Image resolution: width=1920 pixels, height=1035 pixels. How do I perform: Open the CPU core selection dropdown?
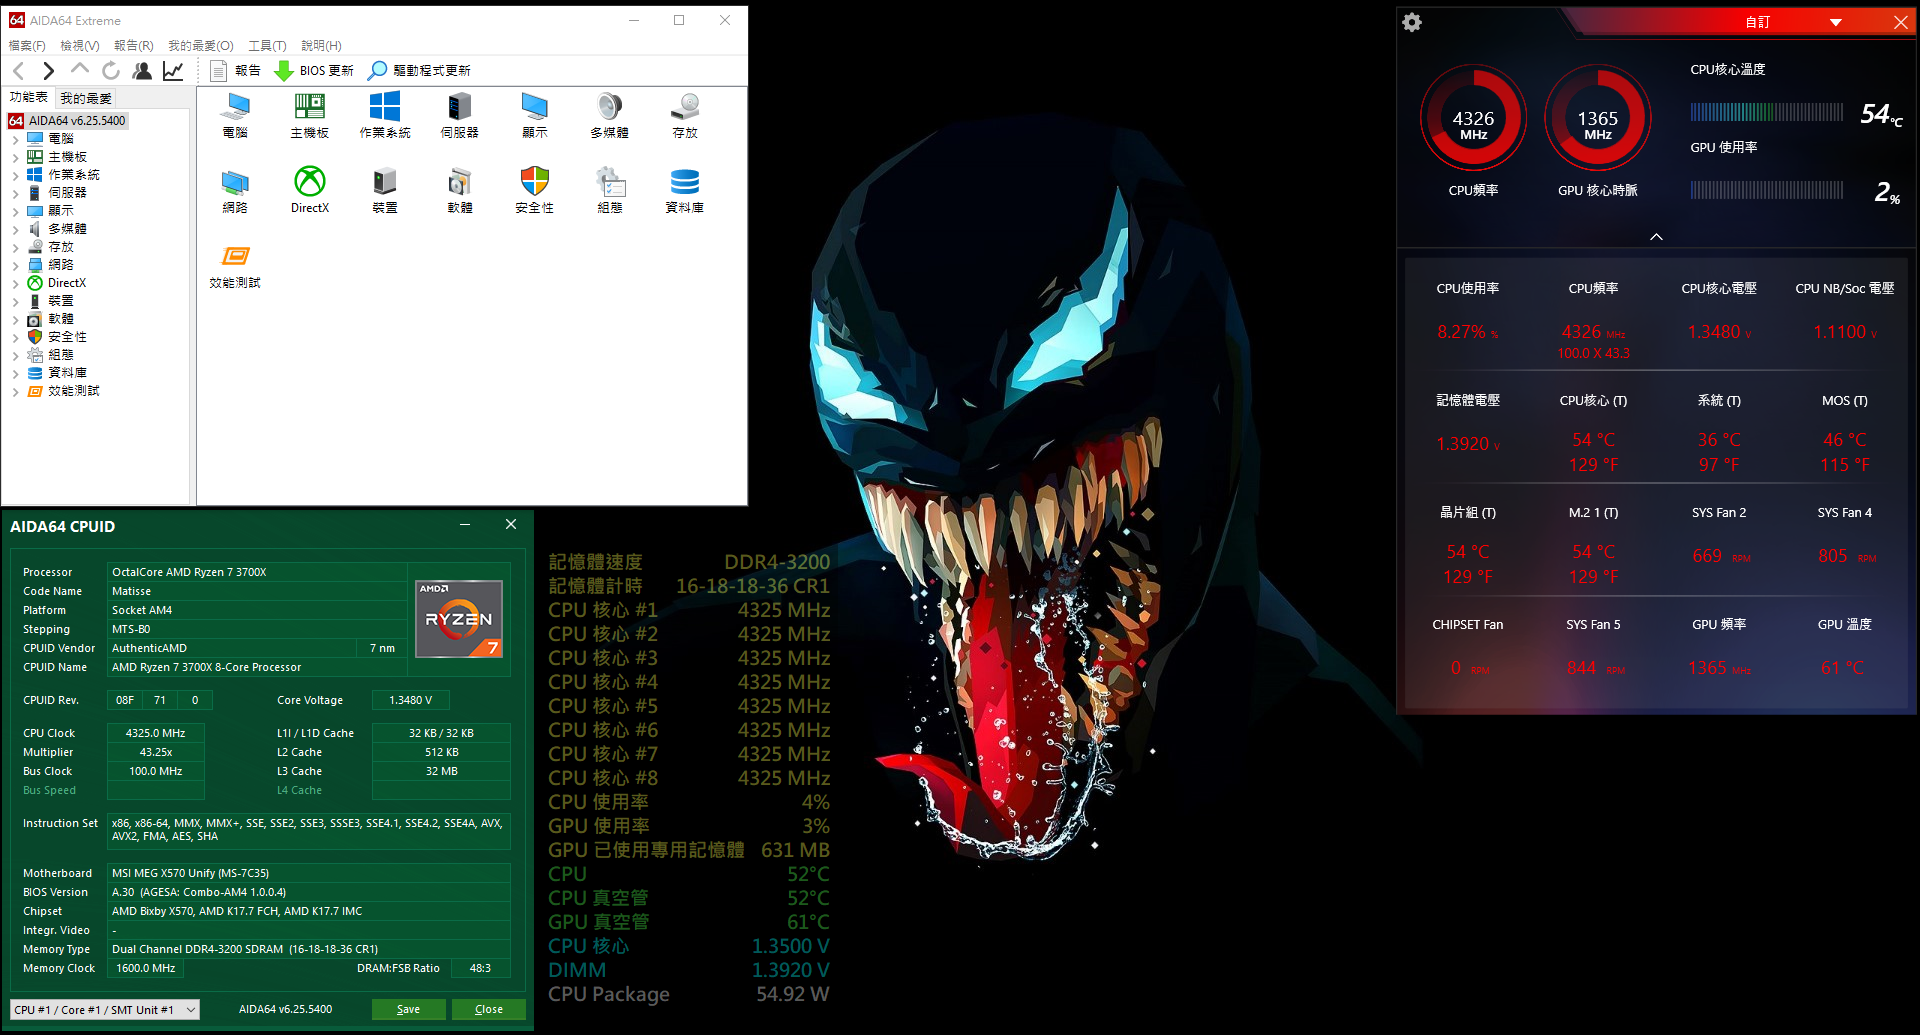(105, 1009)
